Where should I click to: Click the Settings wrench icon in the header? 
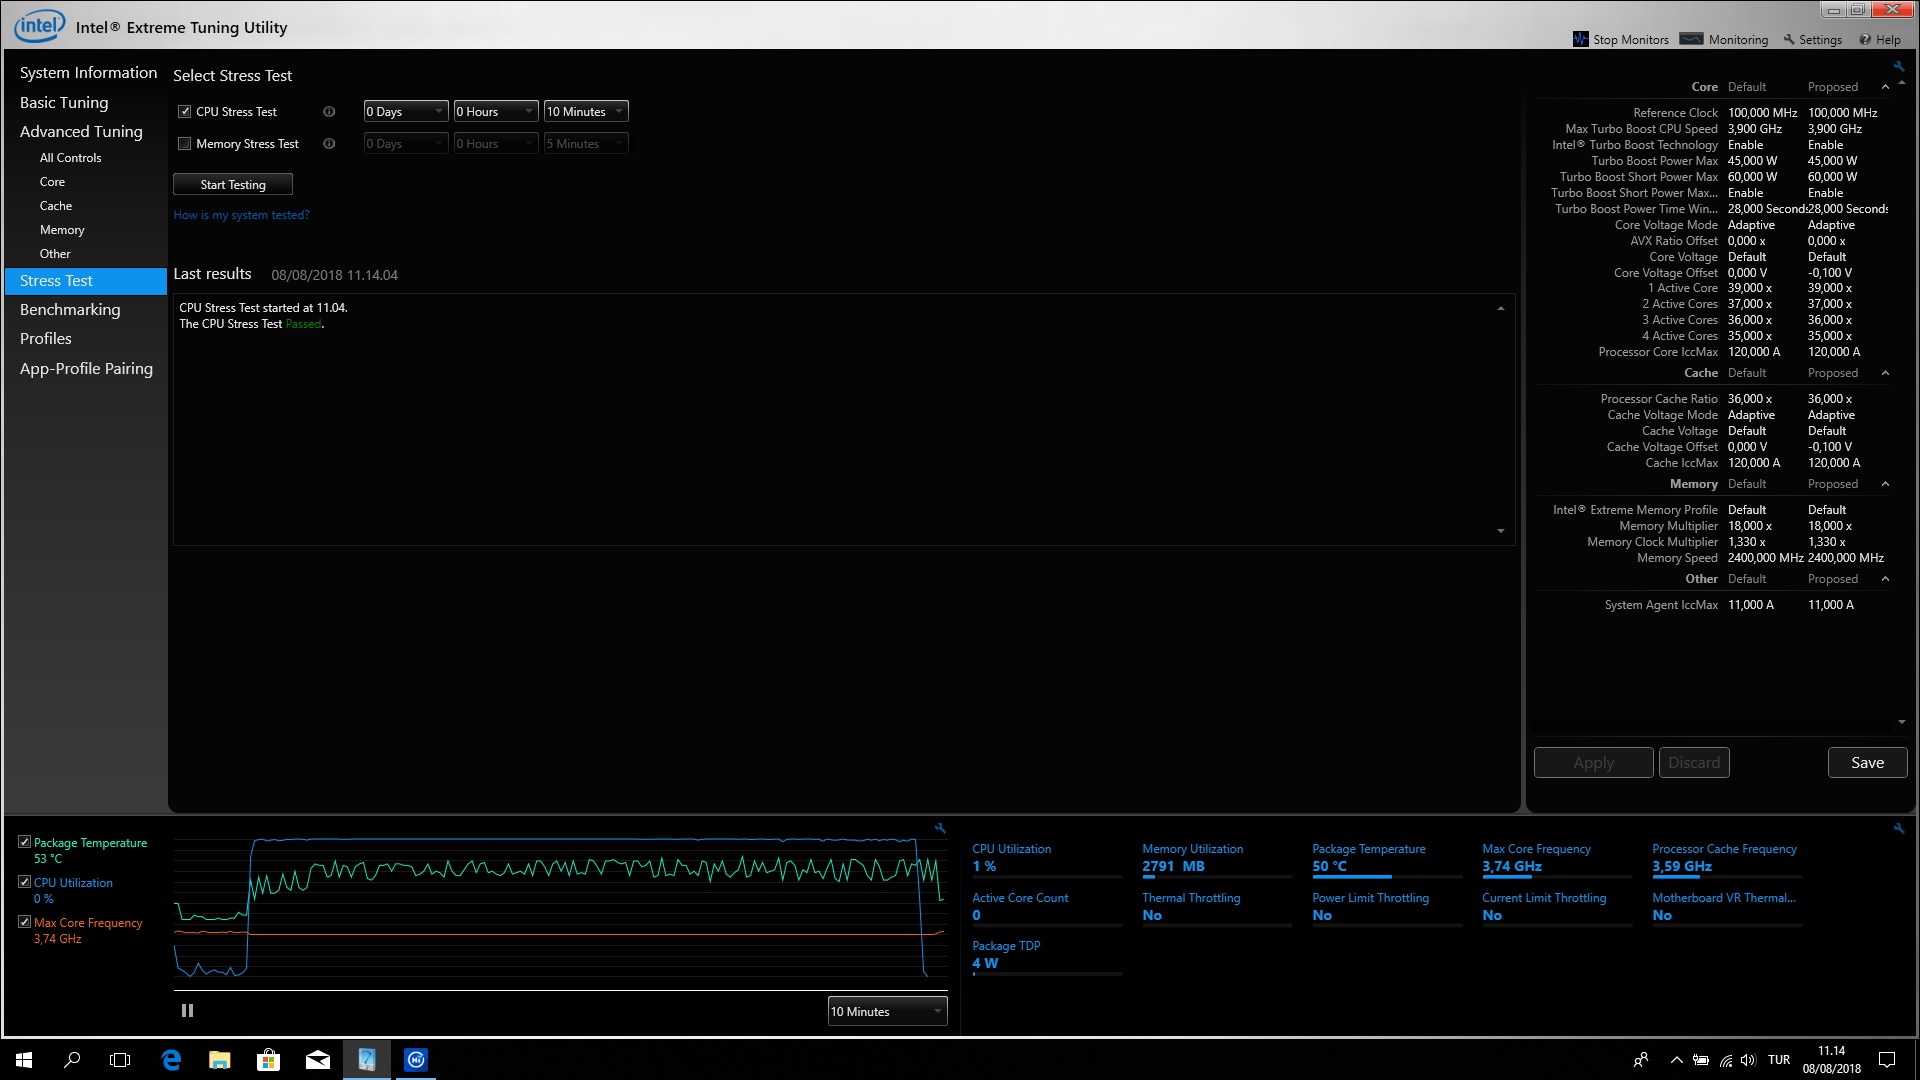click(x=1789, y=40)
